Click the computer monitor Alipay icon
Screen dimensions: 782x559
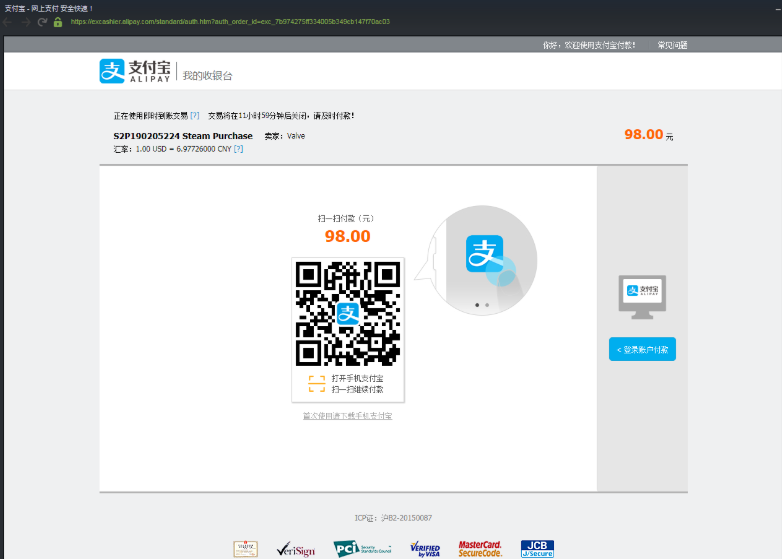[x=642, y=291]
